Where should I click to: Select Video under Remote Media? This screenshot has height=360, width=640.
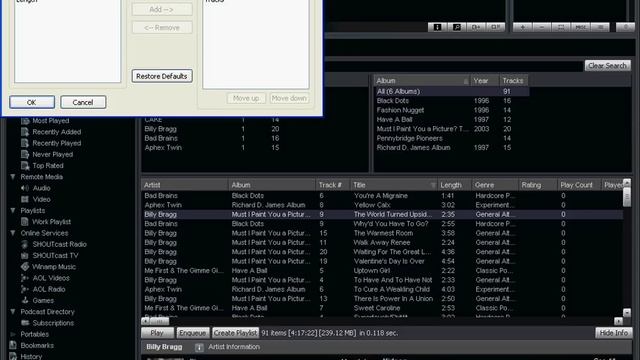(41, 199)
